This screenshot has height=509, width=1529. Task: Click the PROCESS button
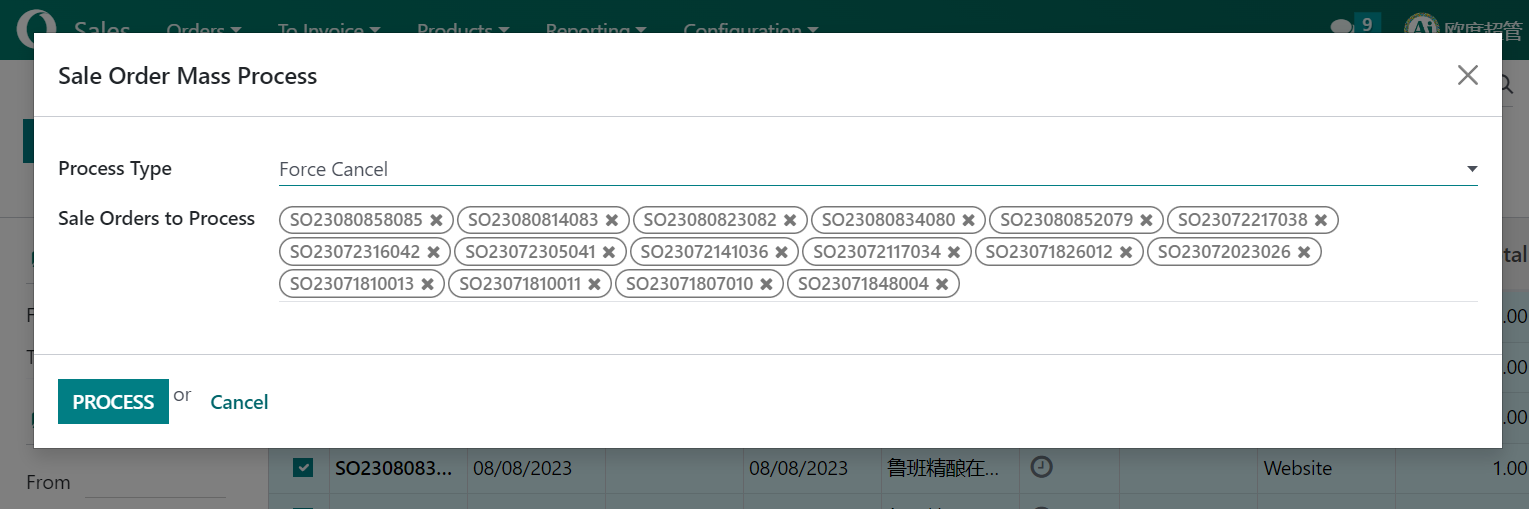113,402
